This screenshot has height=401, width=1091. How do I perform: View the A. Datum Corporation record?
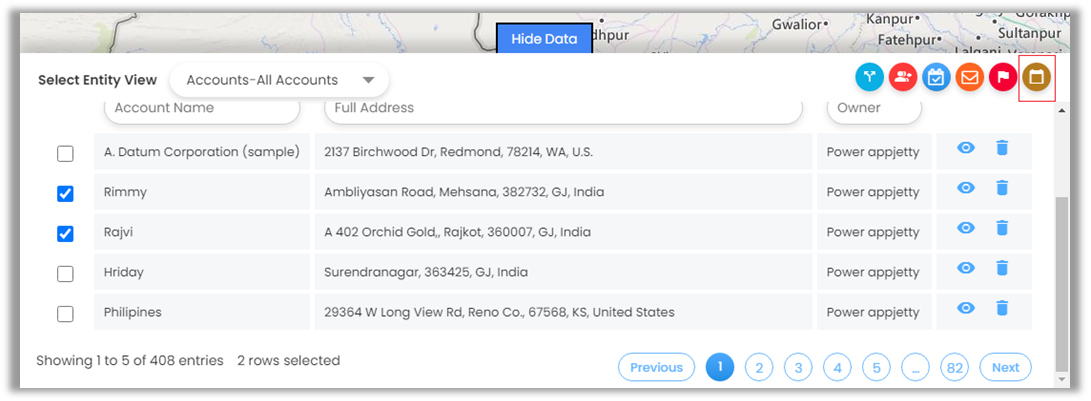pyautogui.click(x=966, y=149)
